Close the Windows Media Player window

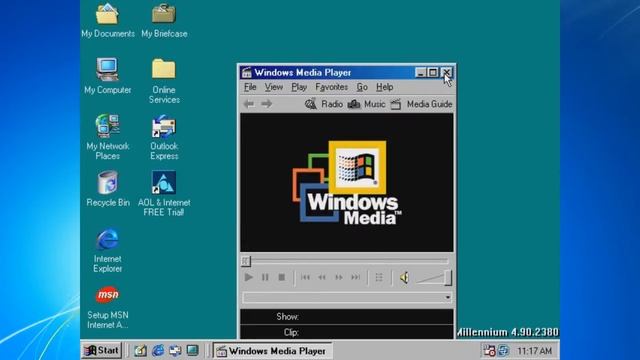coord(447,73)
